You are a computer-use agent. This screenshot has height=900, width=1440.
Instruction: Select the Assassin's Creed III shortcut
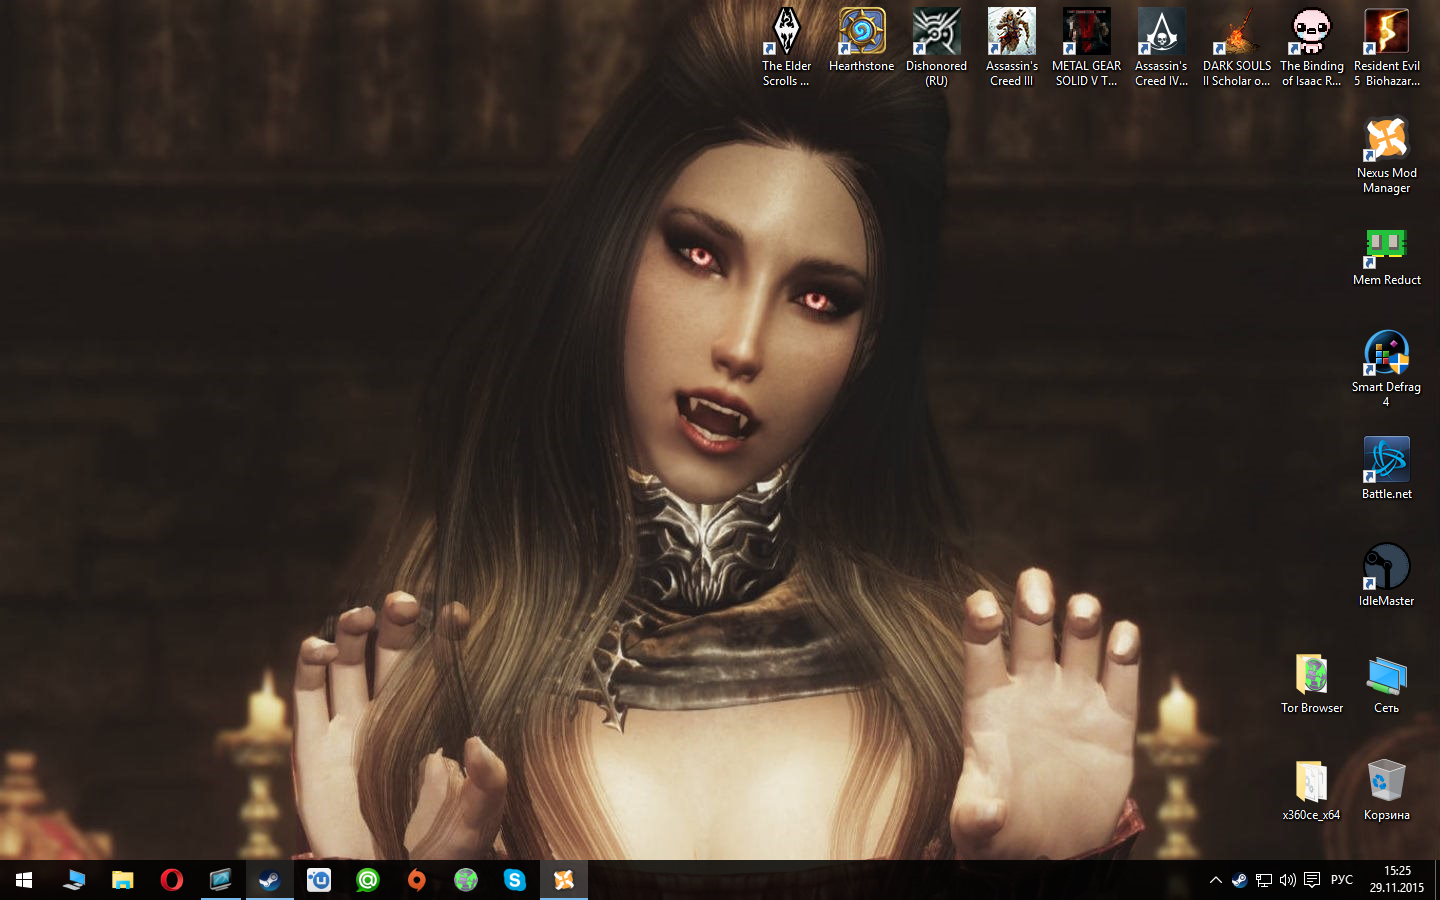[1011, 47]
